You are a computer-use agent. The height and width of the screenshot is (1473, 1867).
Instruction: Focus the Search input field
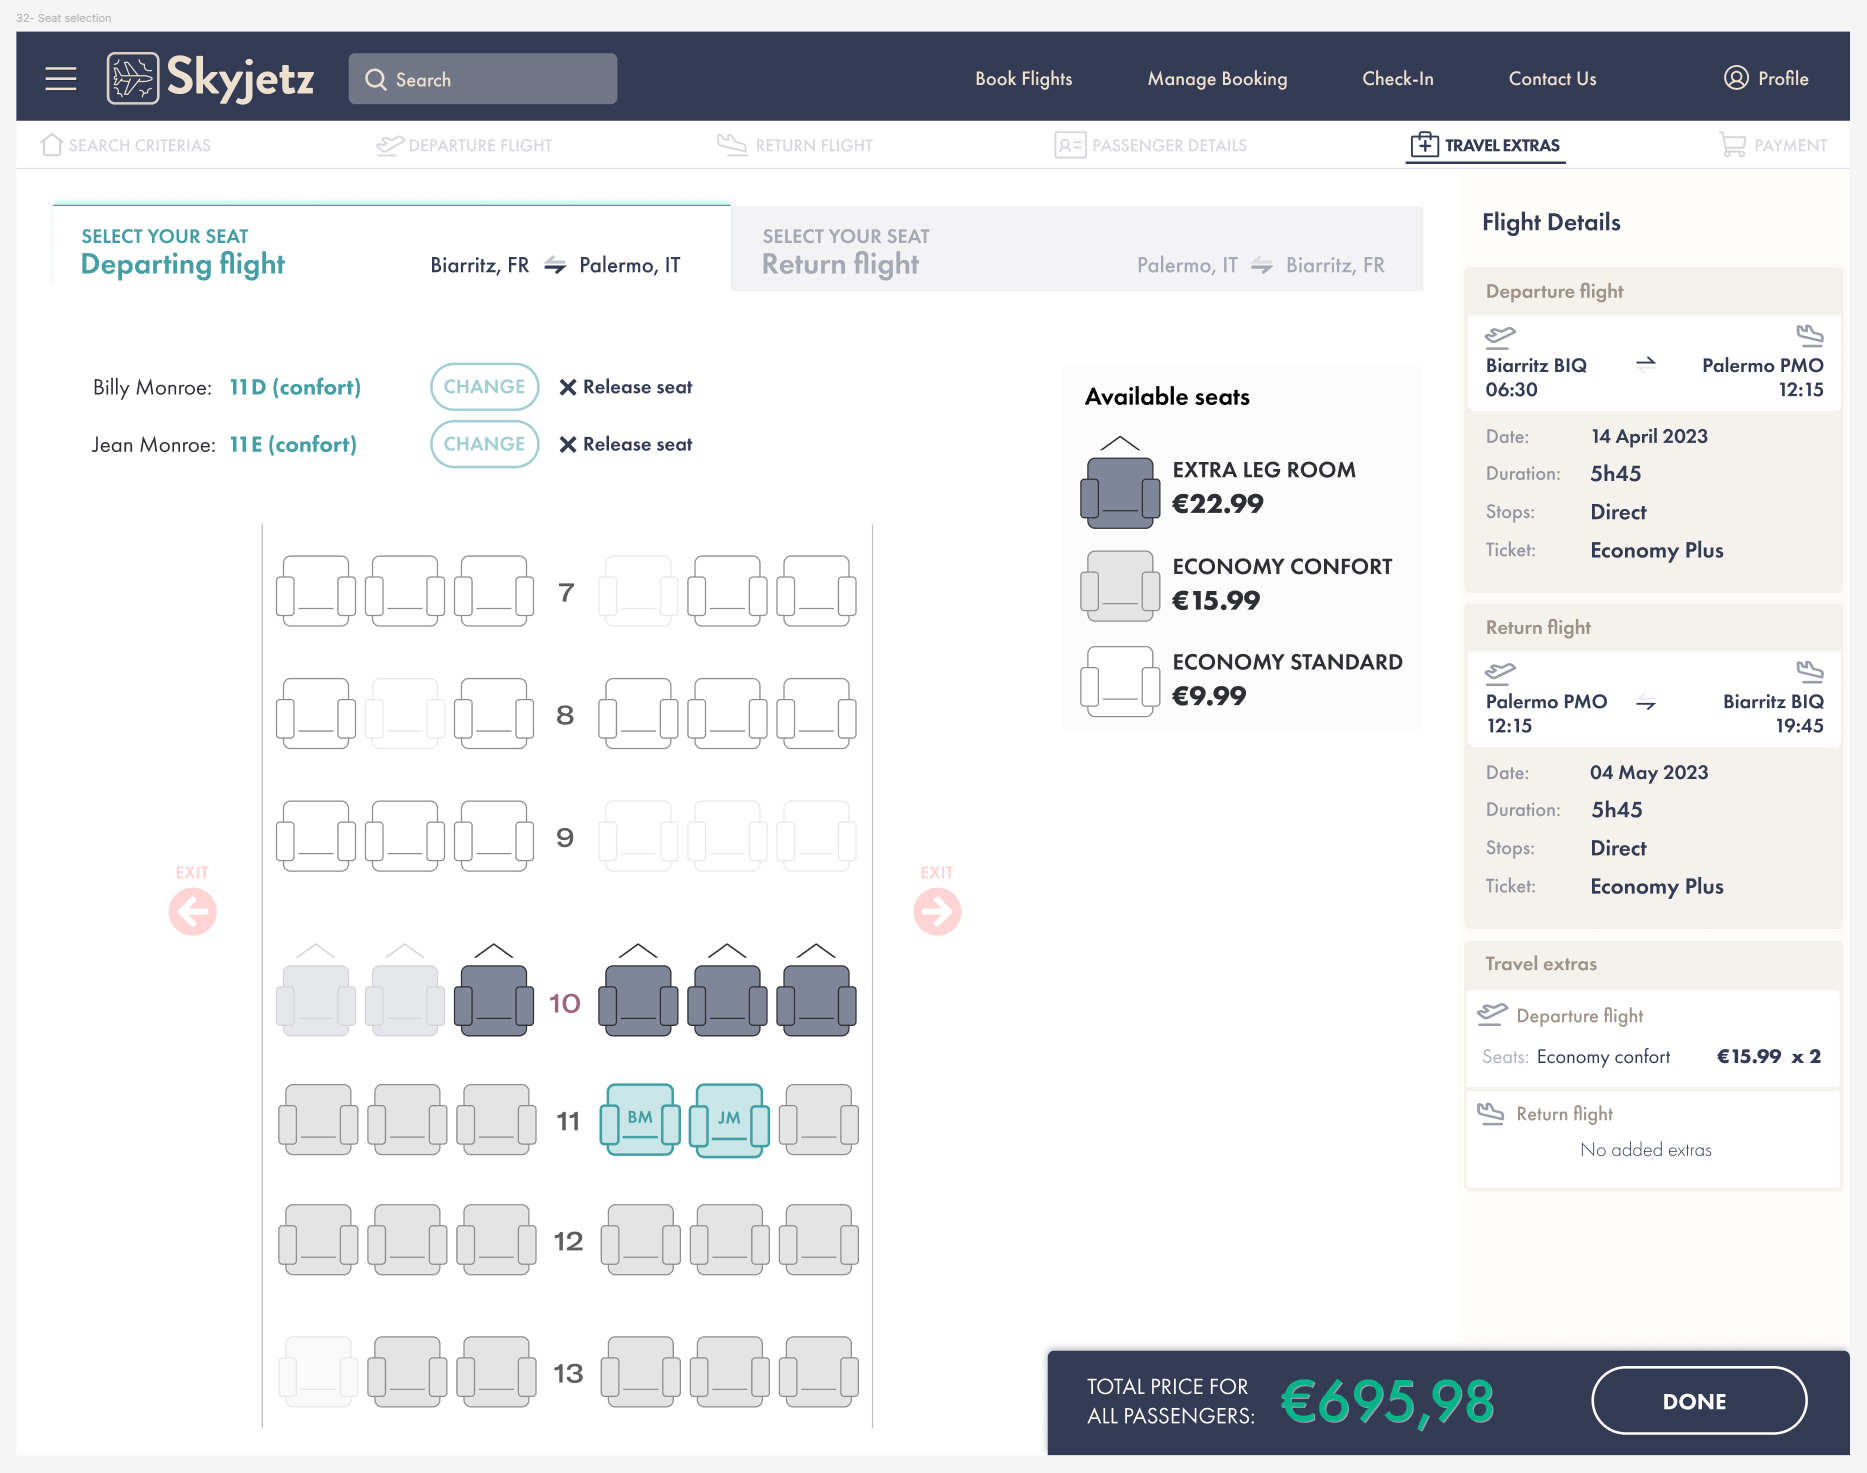pyautogui.click(x=483, y=79)
